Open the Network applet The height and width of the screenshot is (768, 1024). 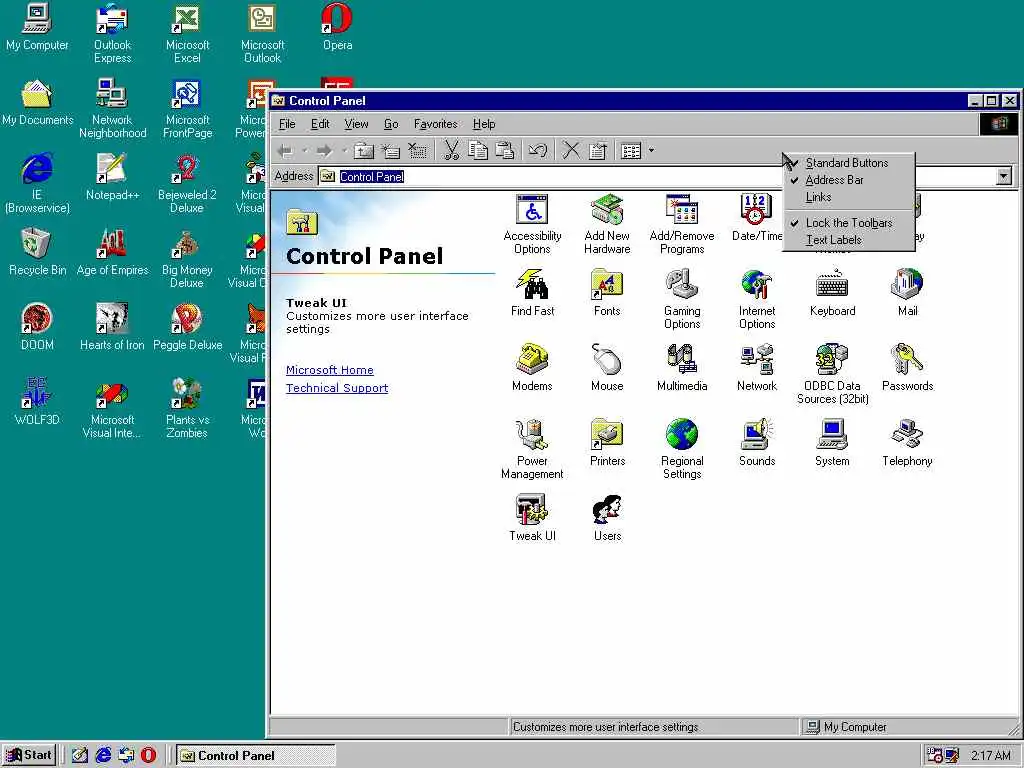pyautogui.click(x=757, y=368)
